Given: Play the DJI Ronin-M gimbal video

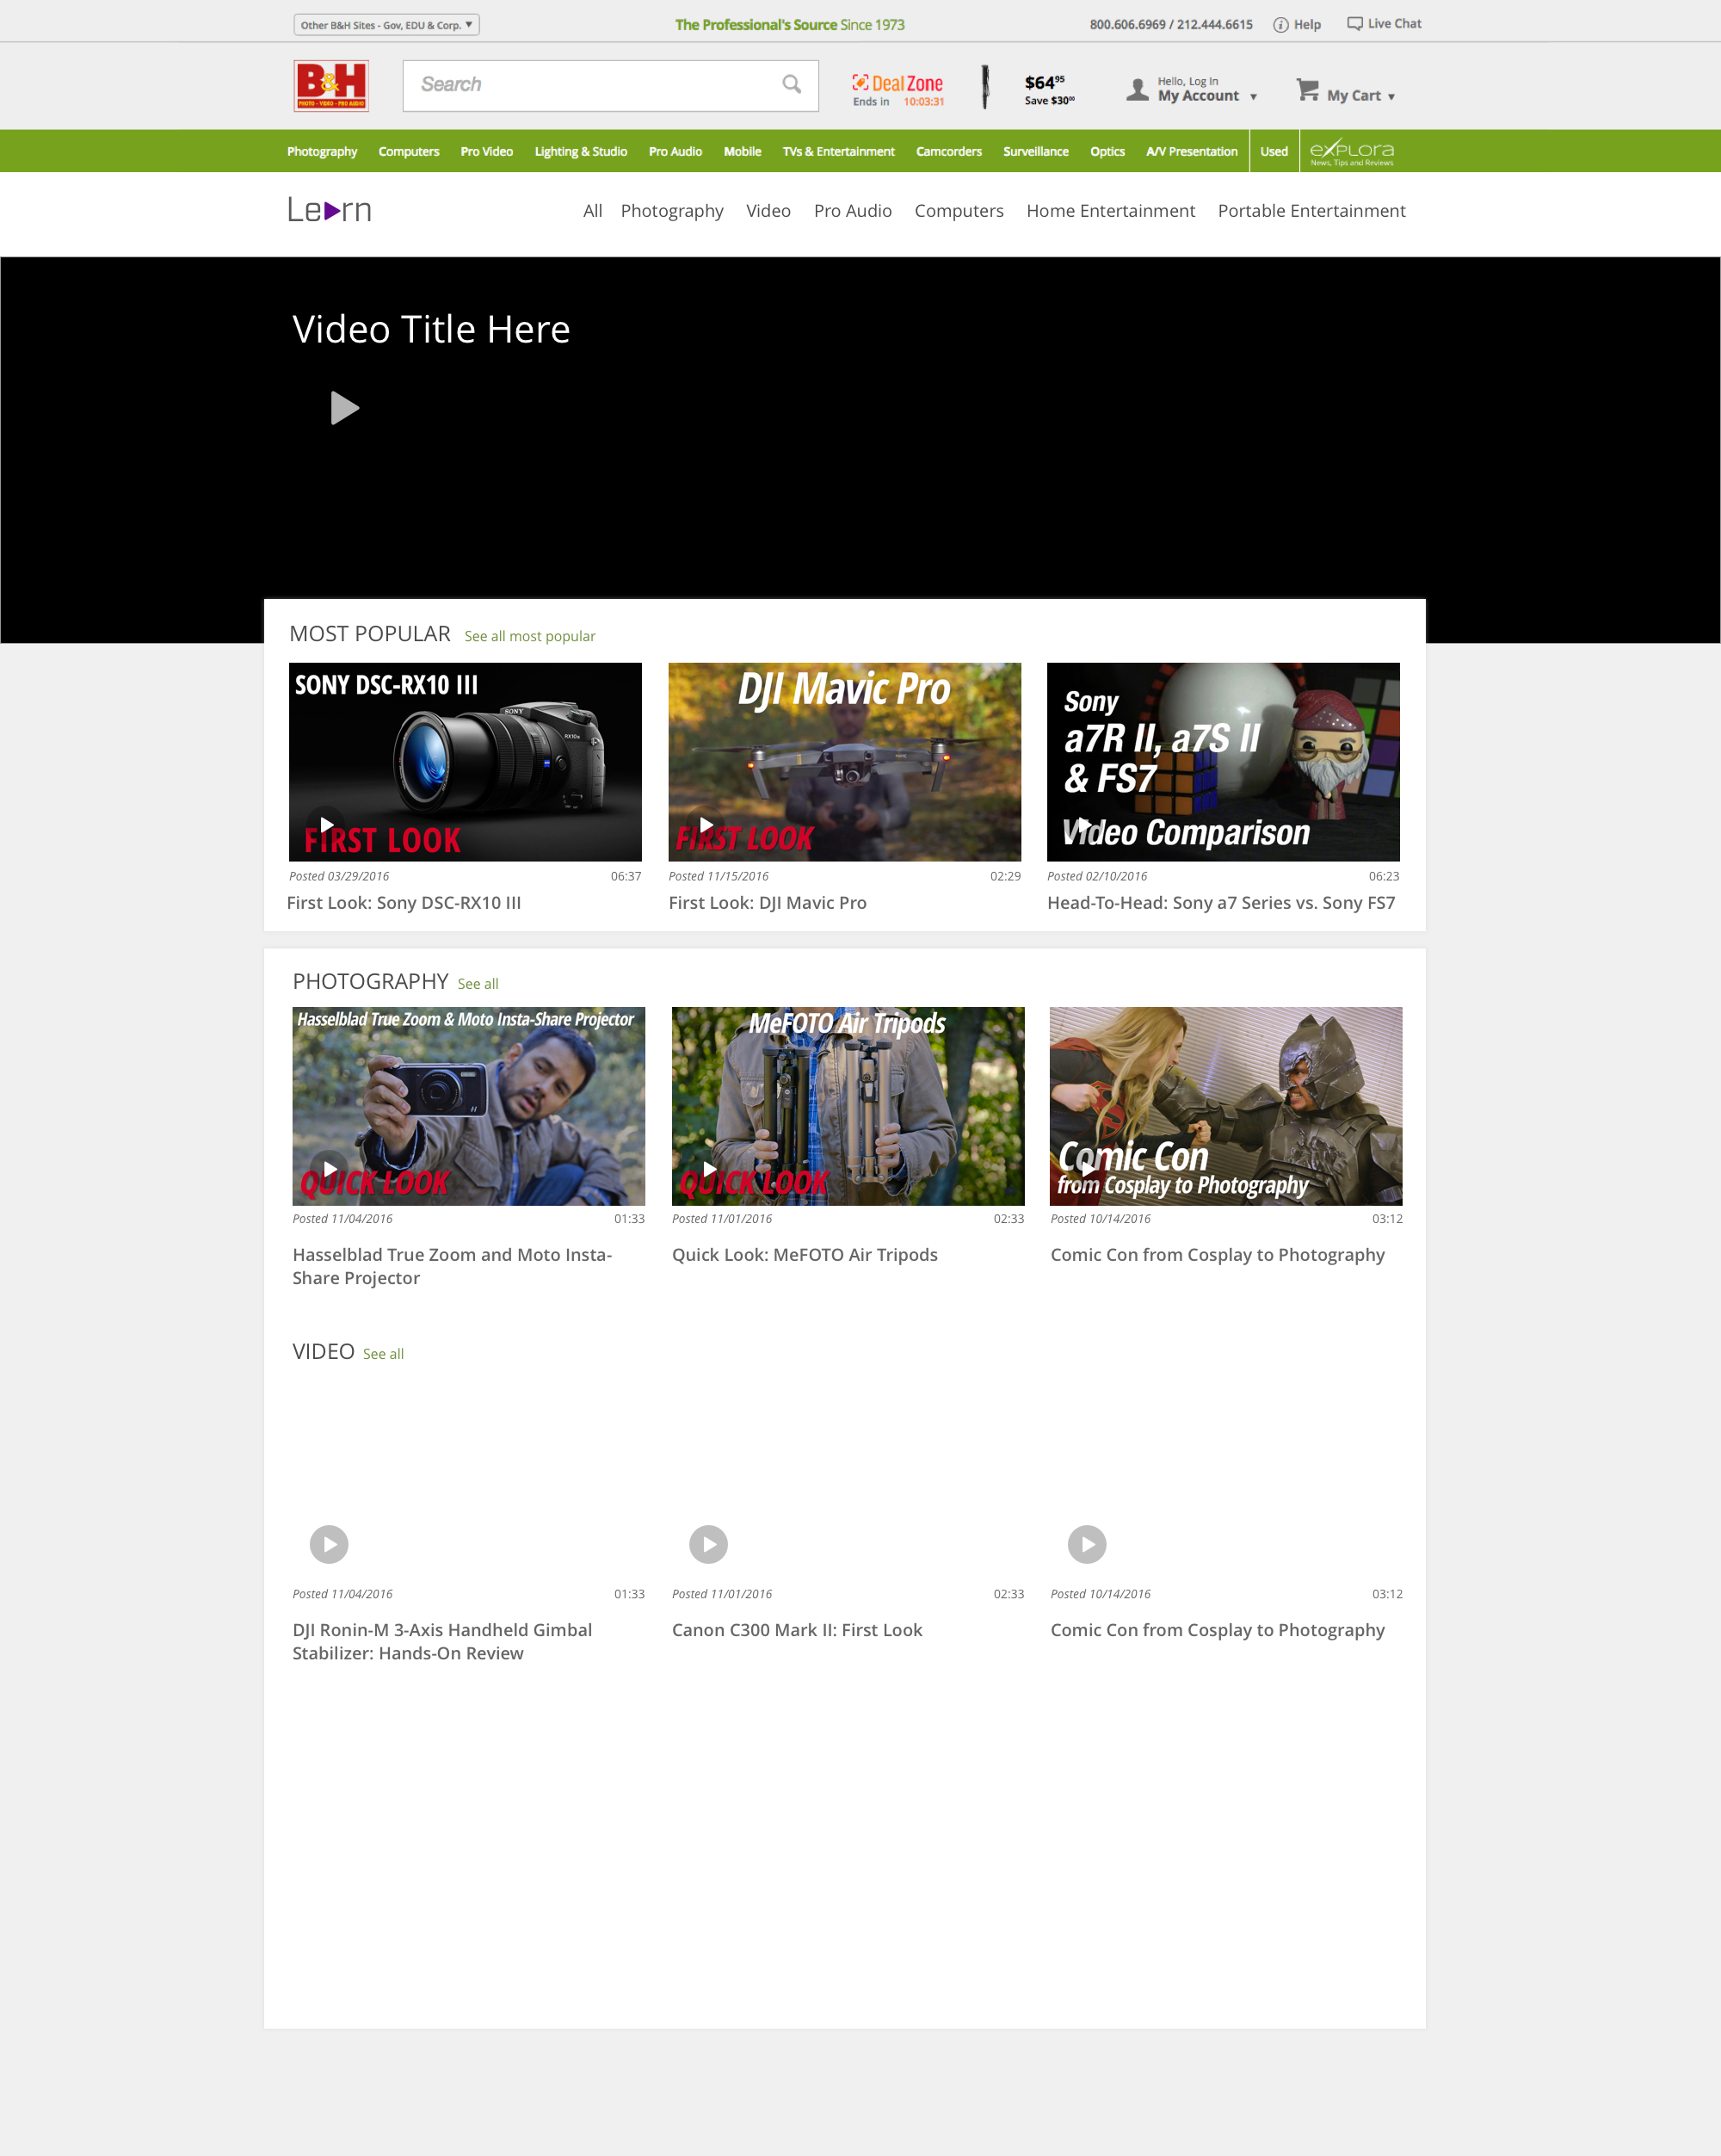Looking at the screenshot, I should coord(329,1544).
